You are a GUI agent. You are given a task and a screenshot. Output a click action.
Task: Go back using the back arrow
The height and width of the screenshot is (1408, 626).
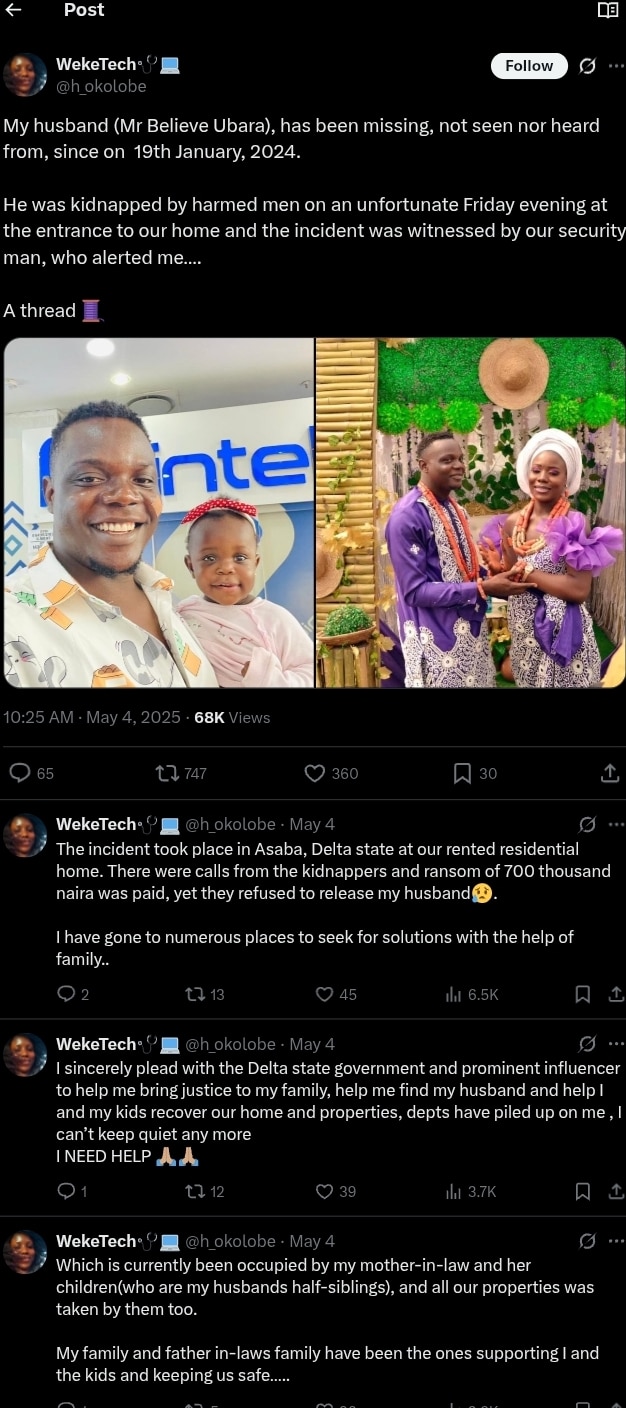[x=14, y=10]
